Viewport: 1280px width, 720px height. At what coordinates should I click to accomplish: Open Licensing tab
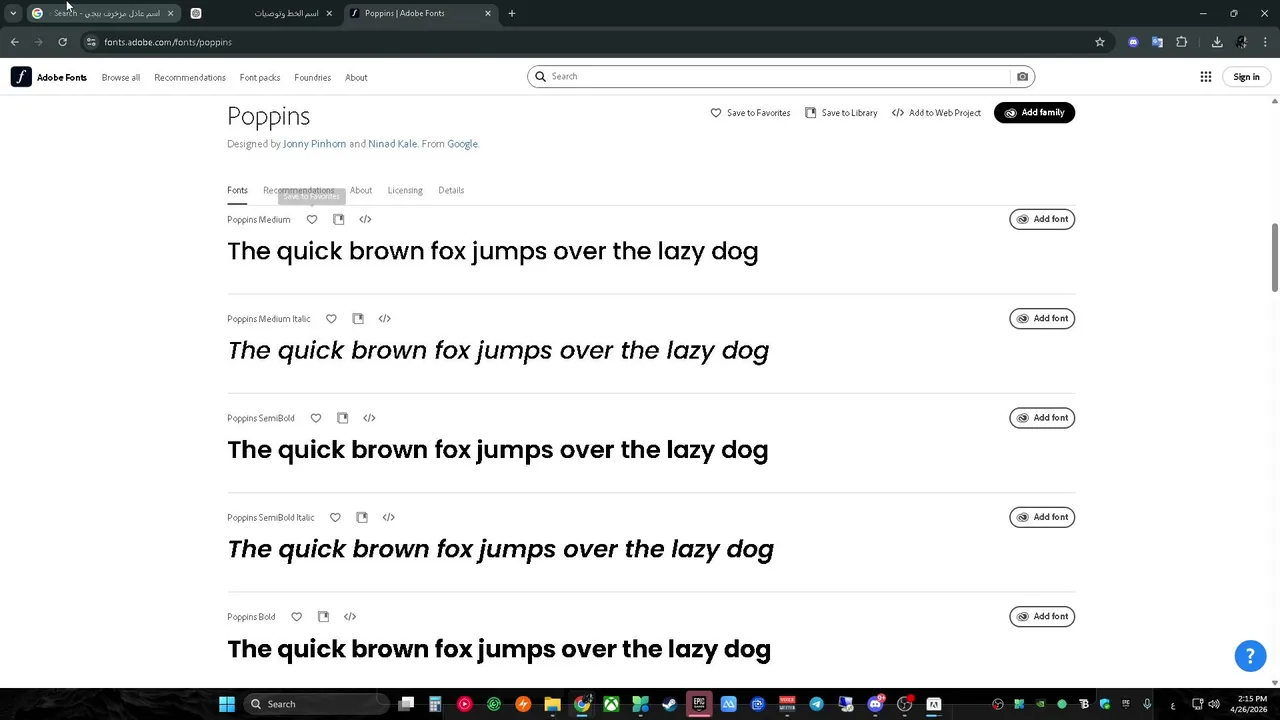click(x=405, y=190)
